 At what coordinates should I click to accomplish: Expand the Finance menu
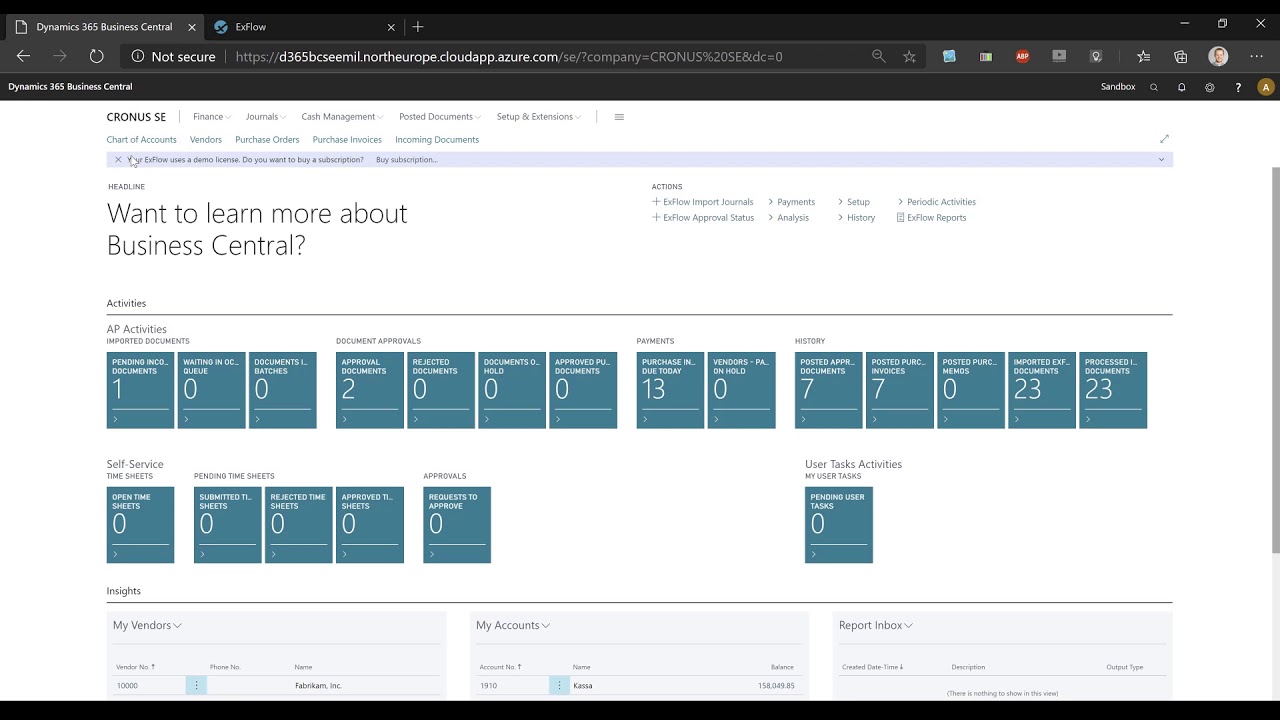pyautogui.click(x=212, y=117)
